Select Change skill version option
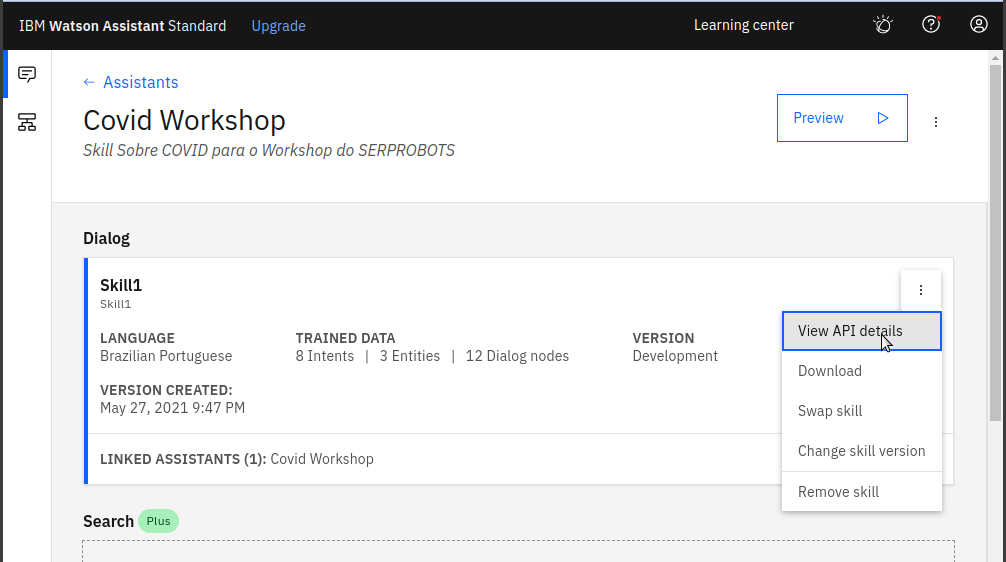This screenshot has height=562, width=1006. (x=862, y=451)
